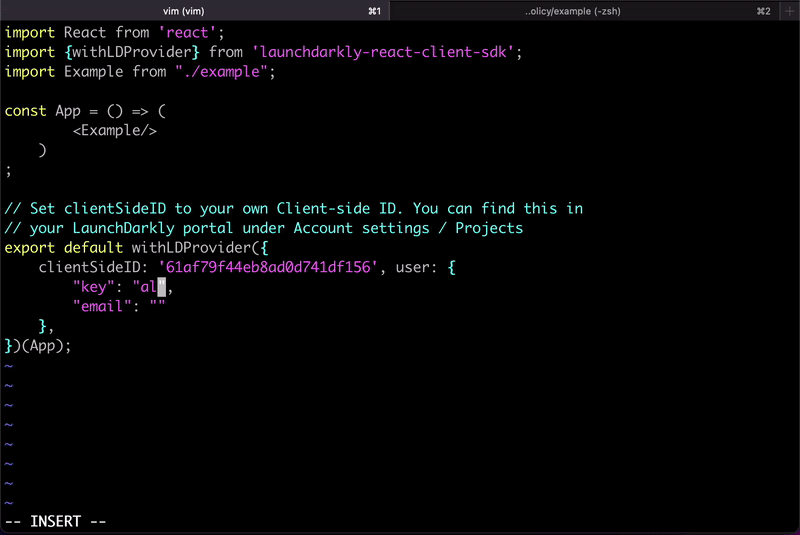
Task: Click the })(App); closing line
Action: [38, 345]
